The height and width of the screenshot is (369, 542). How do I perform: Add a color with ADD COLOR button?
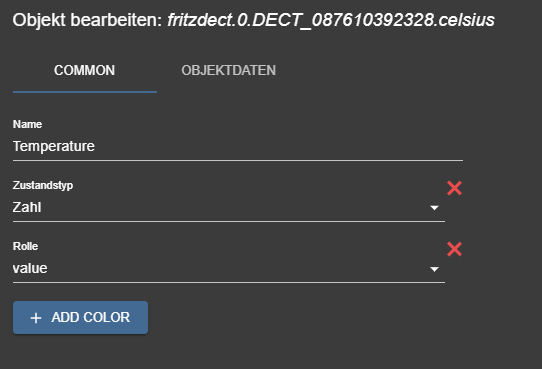pyautogui.click(x=80, y=318)
